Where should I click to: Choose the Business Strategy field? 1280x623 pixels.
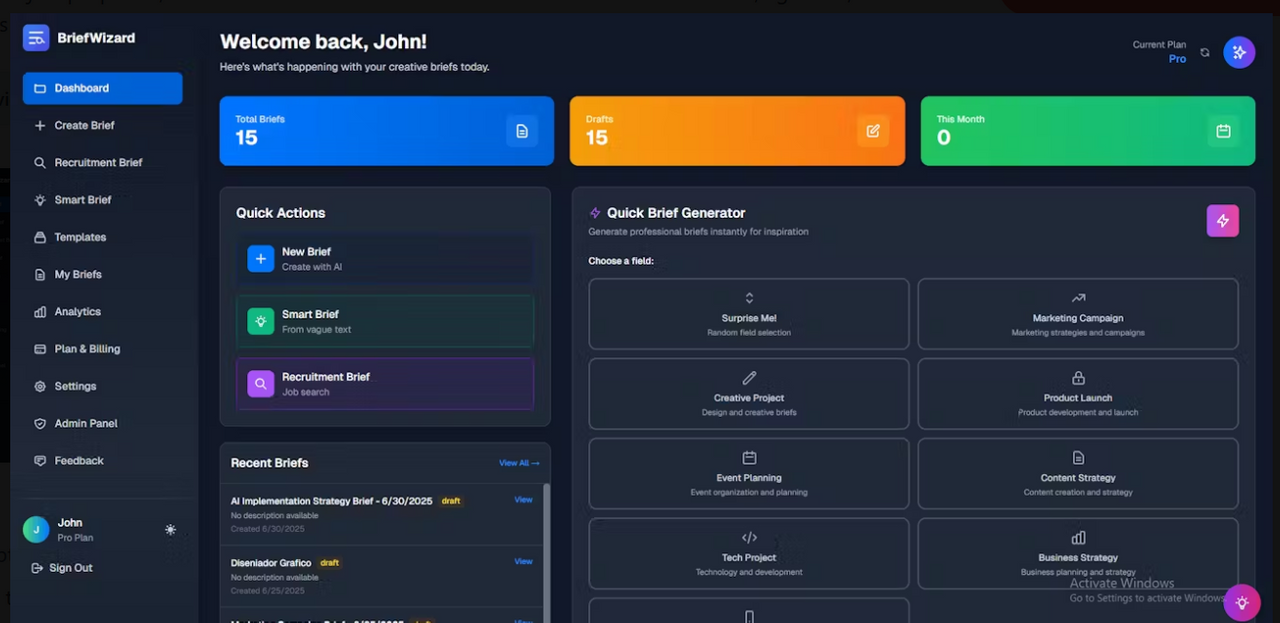(x=1078, y=553)
